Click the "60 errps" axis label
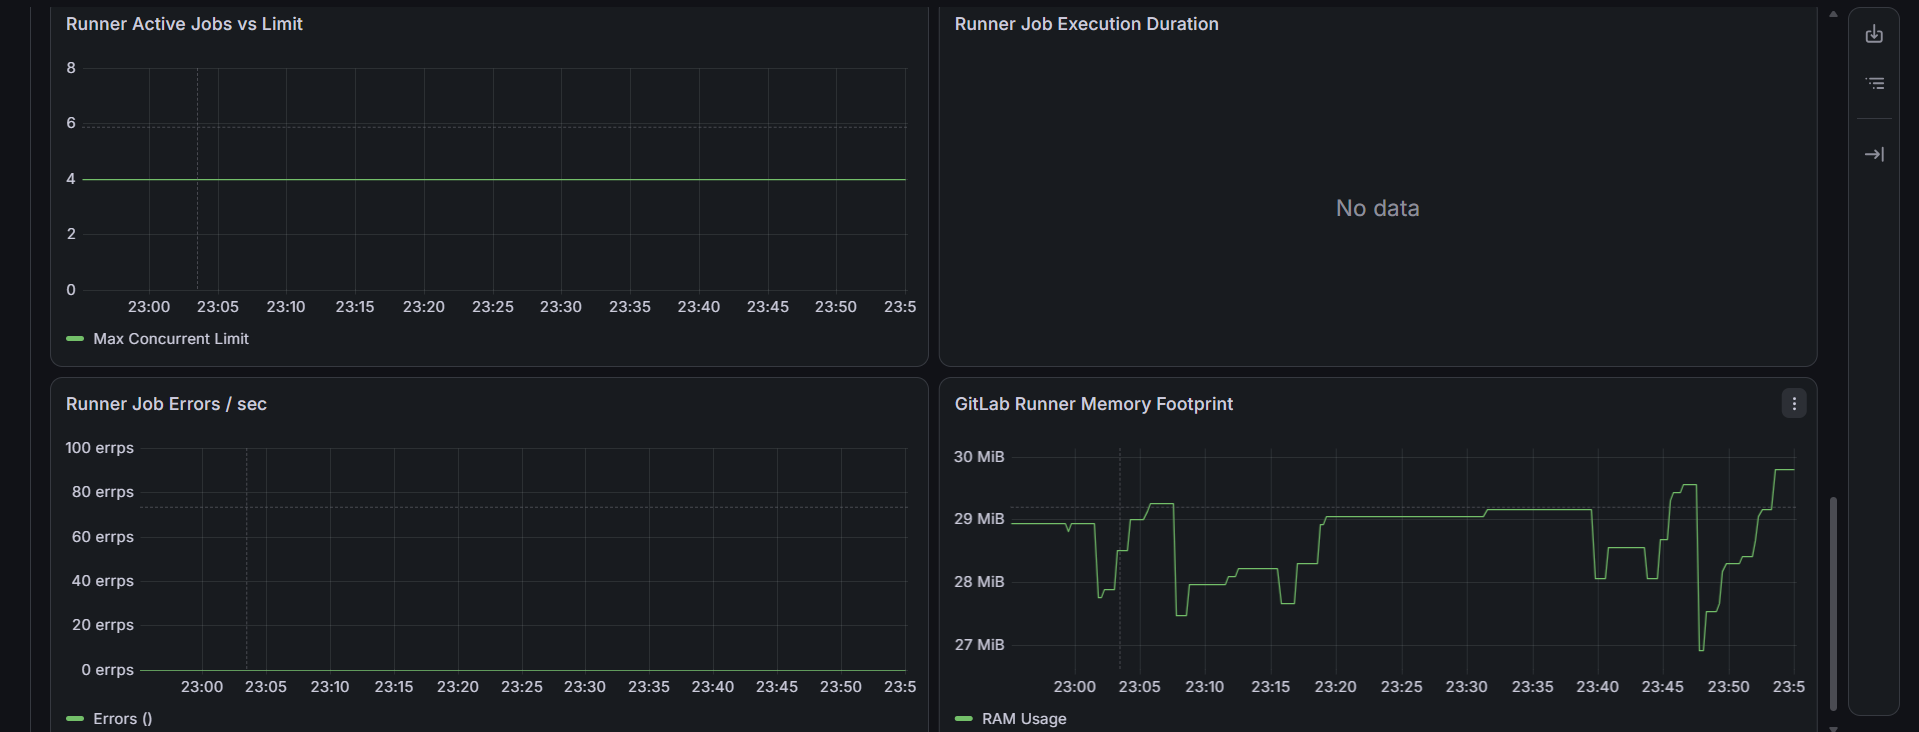1919x732 pixels. point(103,537)
